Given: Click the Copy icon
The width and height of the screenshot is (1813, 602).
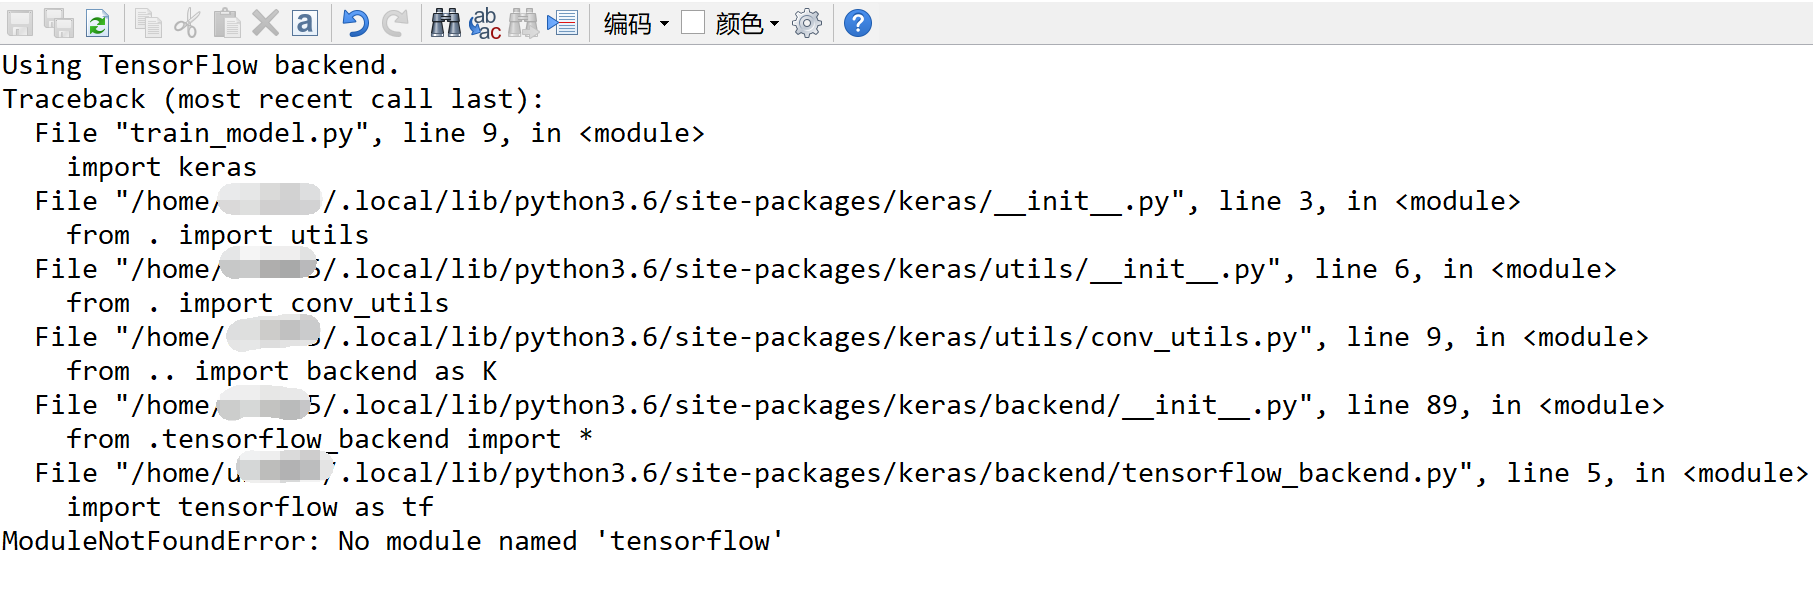Looking at the screenshot, I should [148, 22].
